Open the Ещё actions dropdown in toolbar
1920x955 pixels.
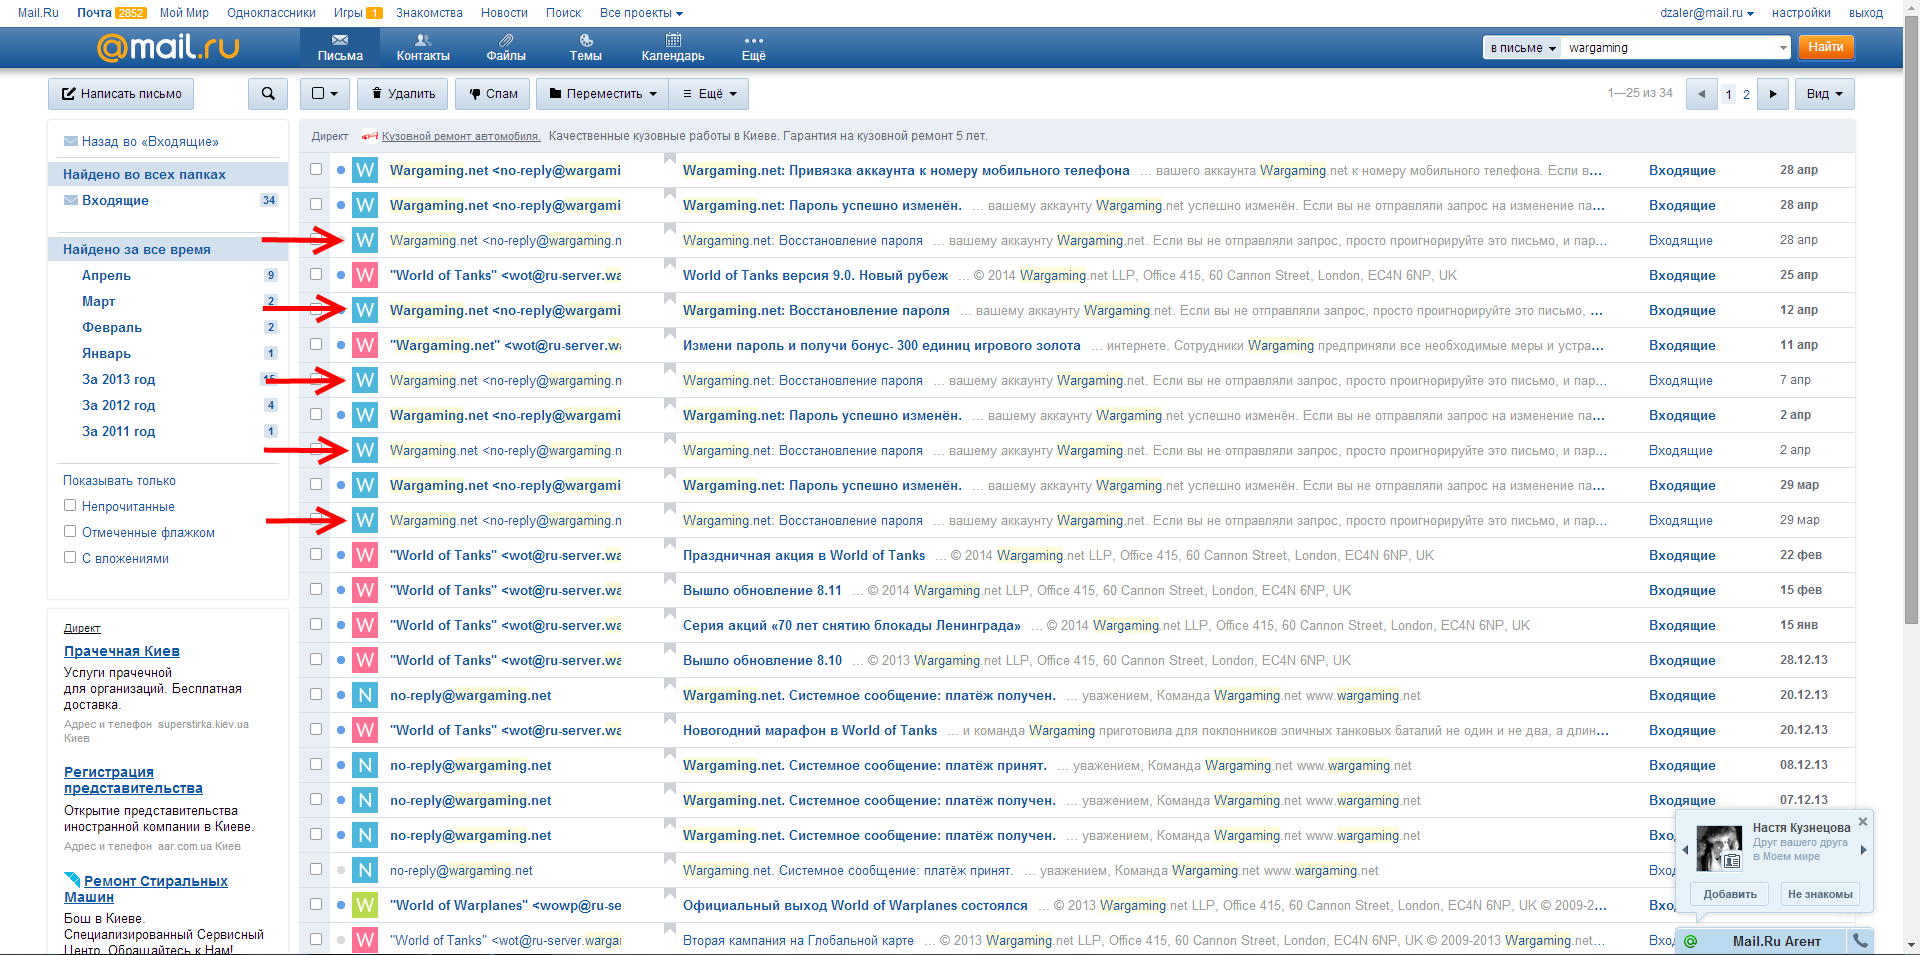(x=709, y=94)
